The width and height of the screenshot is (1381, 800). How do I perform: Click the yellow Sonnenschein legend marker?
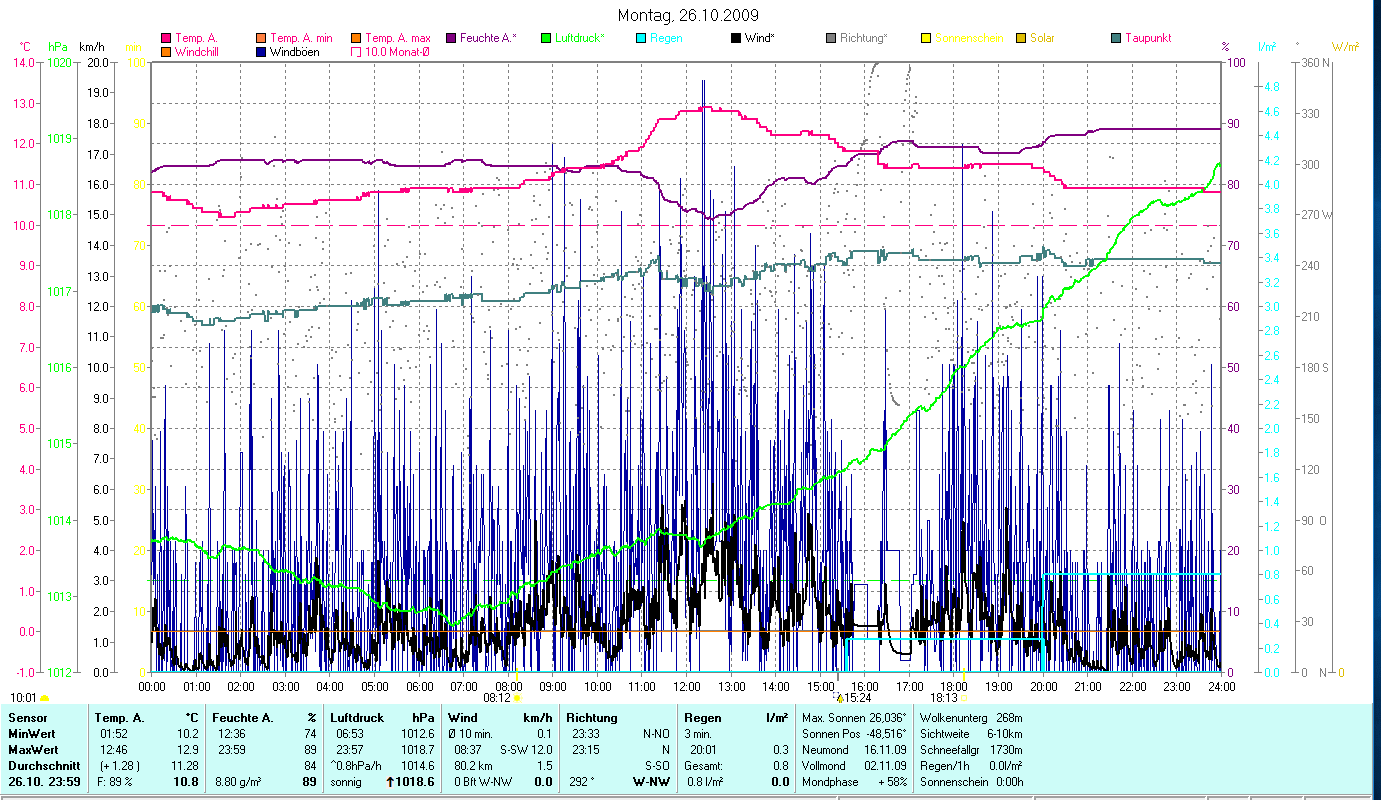point(926,38)
